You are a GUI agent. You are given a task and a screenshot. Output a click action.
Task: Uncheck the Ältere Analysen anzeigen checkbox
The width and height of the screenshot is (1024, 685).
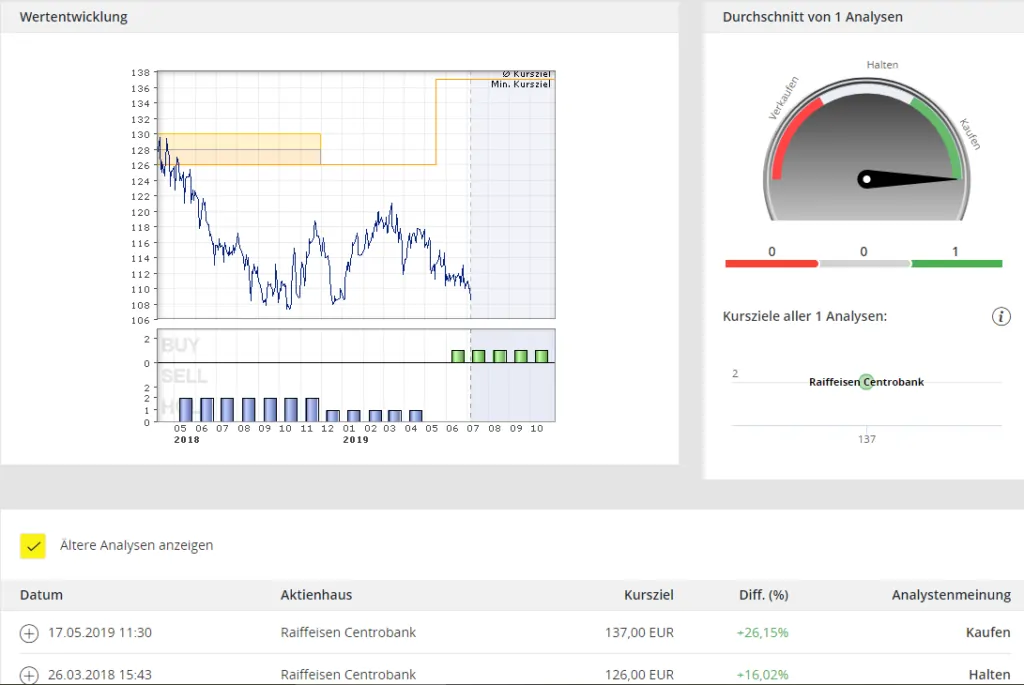(33, 546)
